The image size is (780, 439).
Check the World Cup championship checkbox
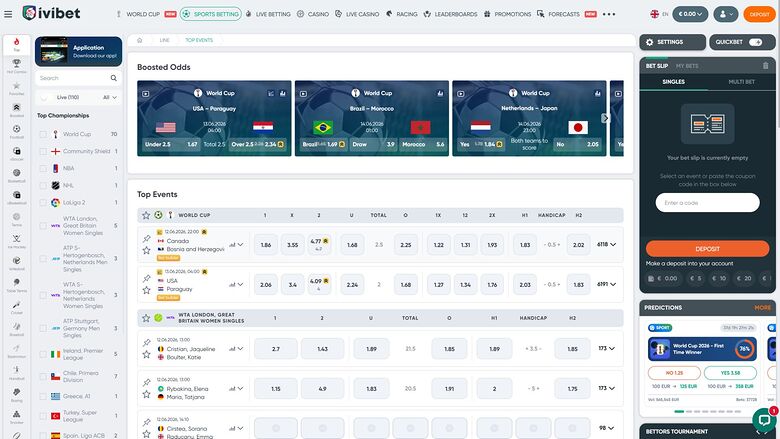point(43,134)
